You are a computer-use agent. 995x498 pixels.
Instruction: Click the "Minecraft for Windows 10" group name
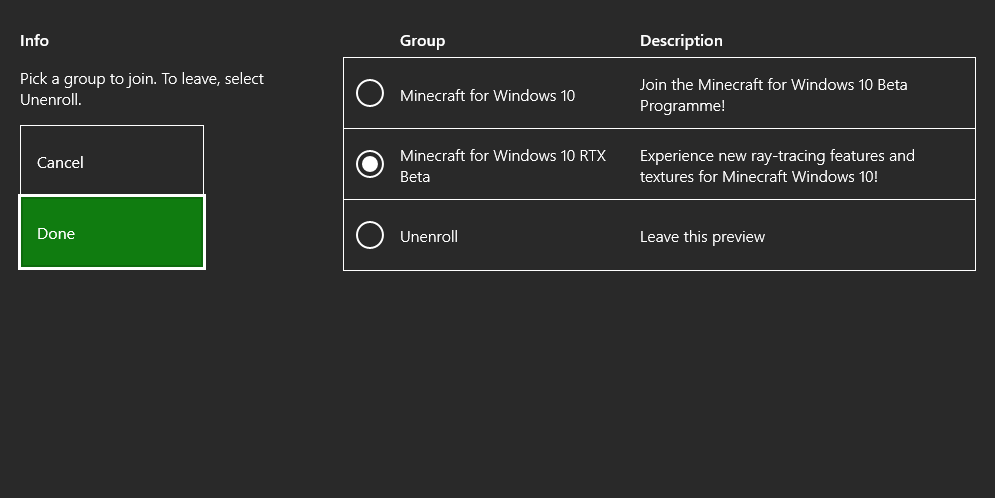coord(487,96)
